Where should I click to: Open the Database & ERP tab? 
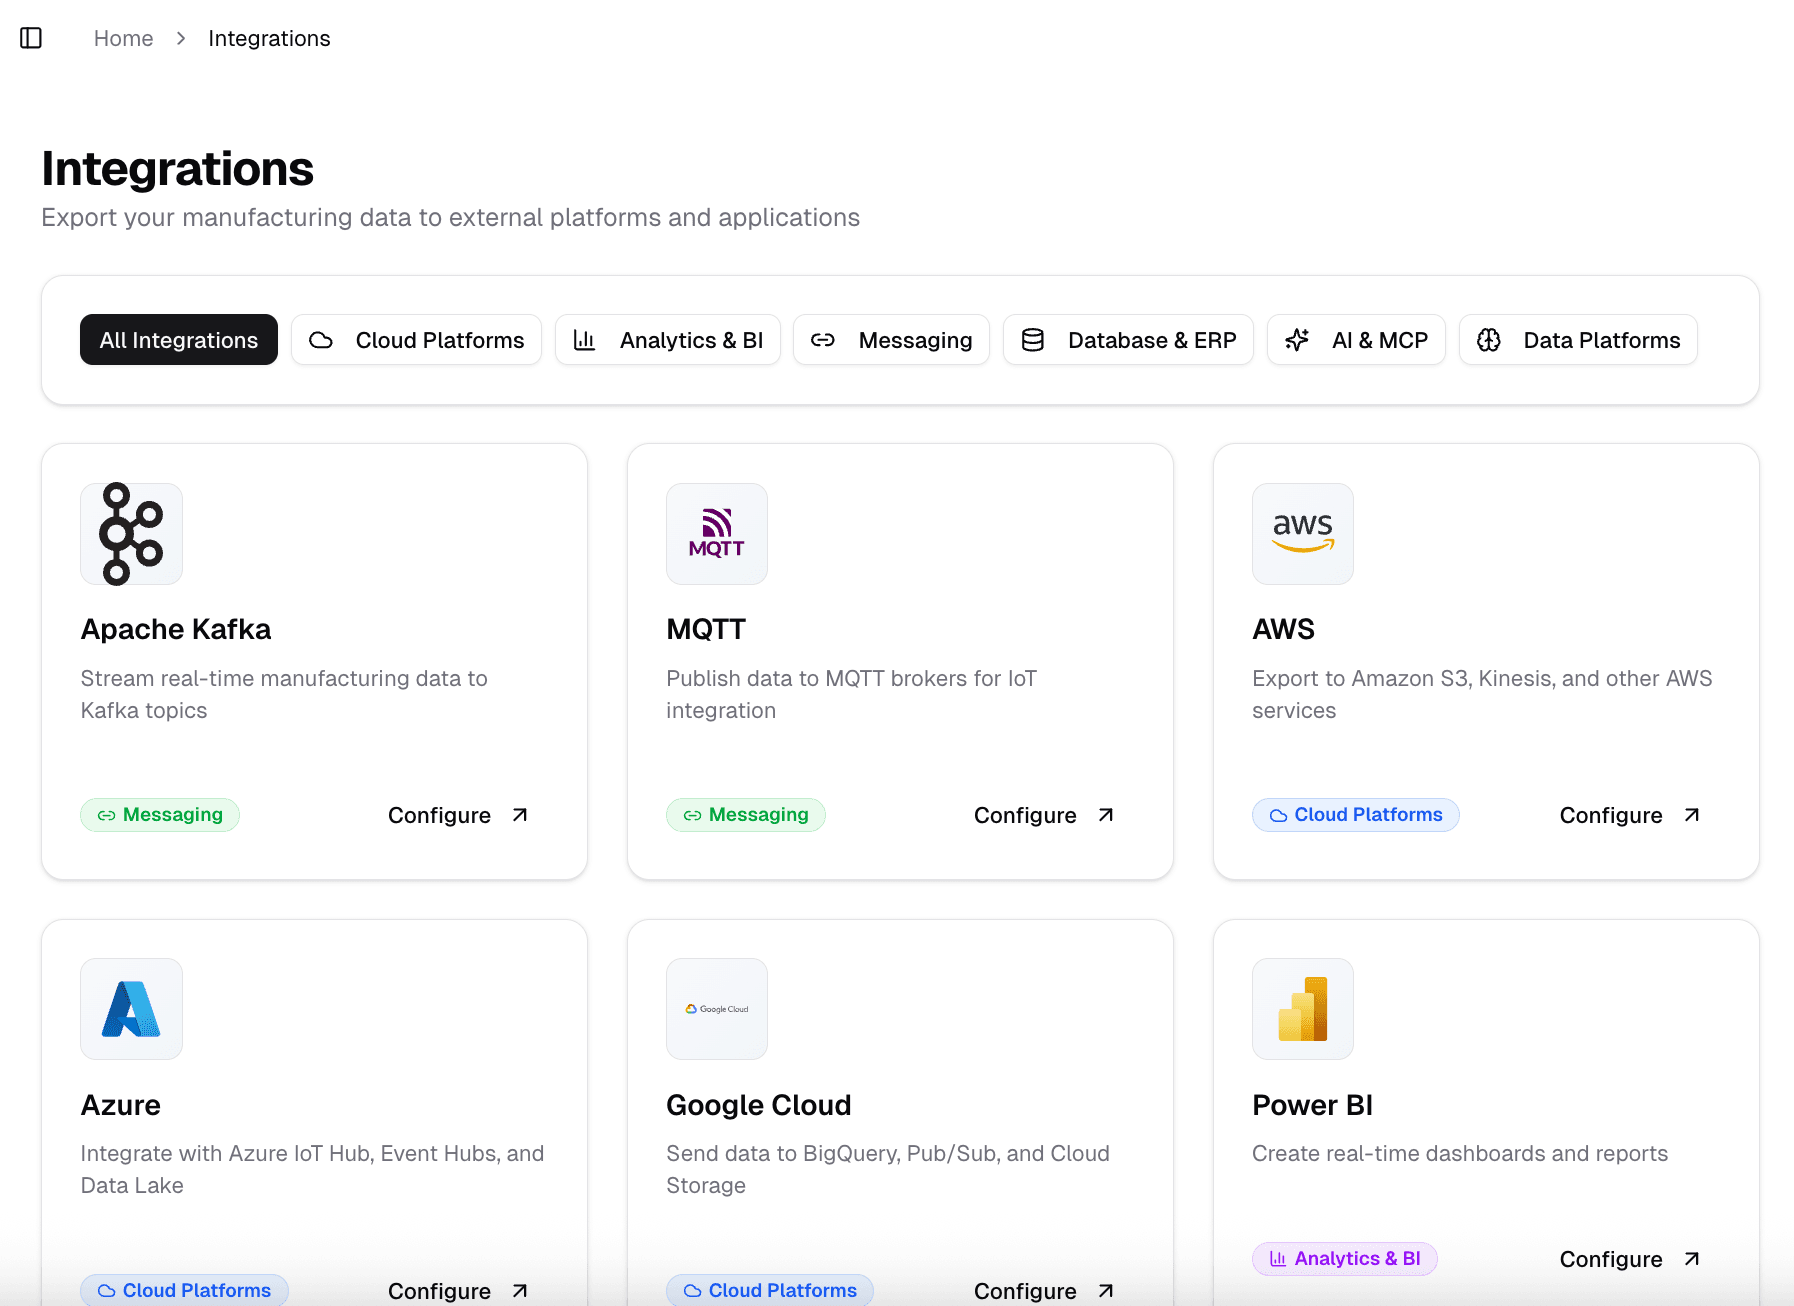tap(1128, 340)
